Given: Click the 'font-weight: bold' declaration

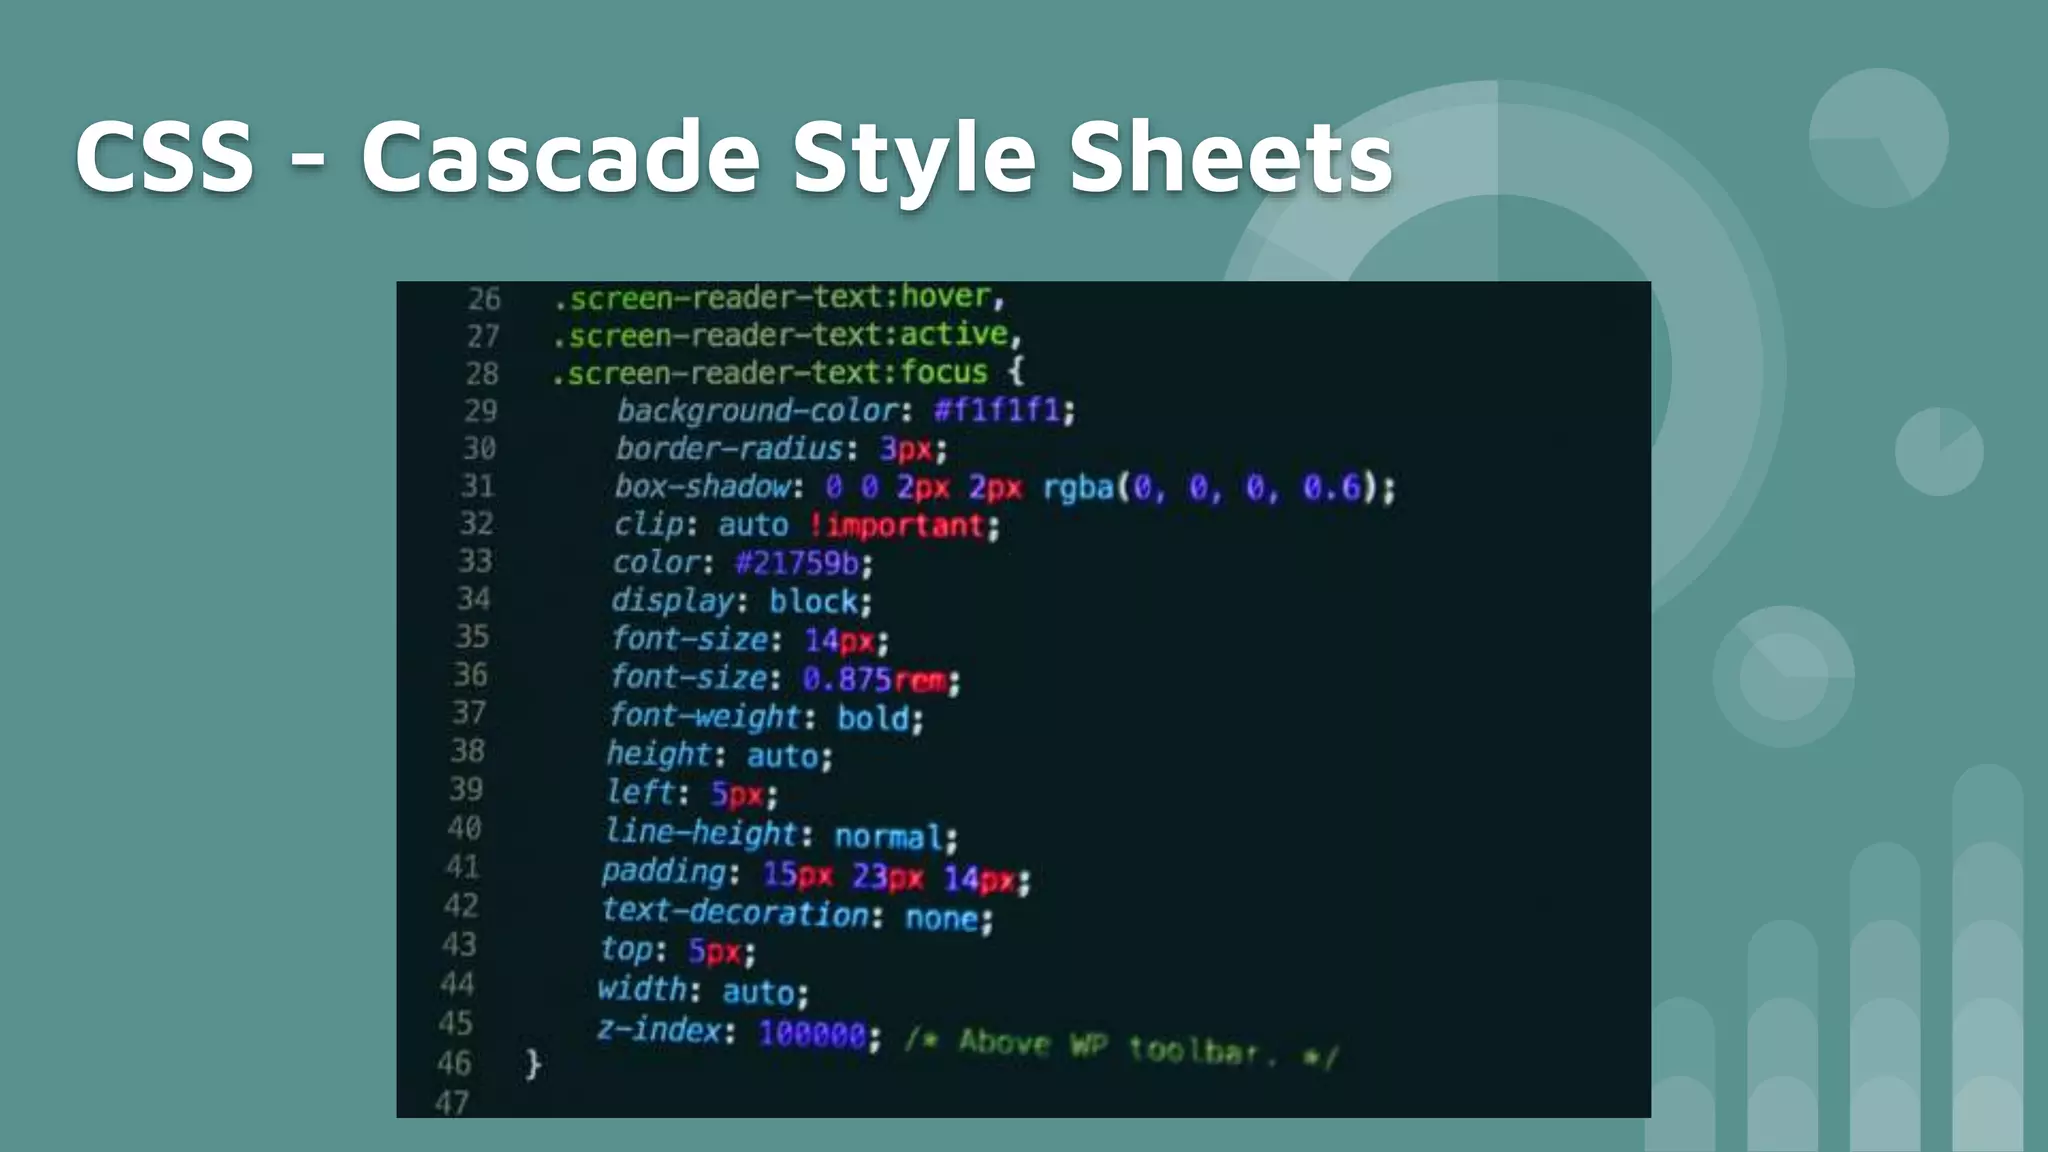Looking at the screenshot, I should pos(765,717).
